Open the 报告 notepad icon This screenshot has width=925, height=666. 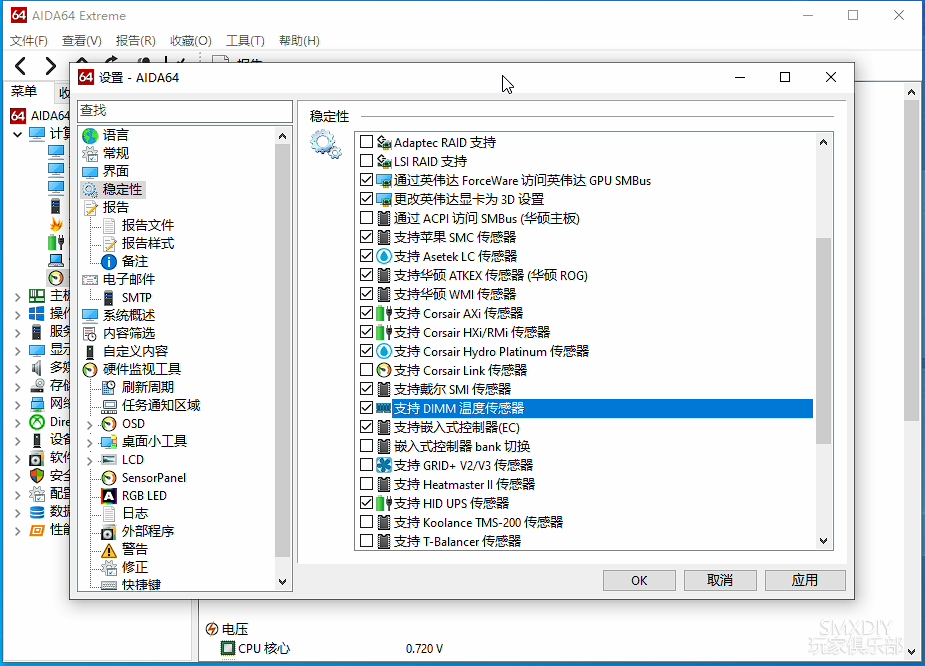(x=90, y=208)
